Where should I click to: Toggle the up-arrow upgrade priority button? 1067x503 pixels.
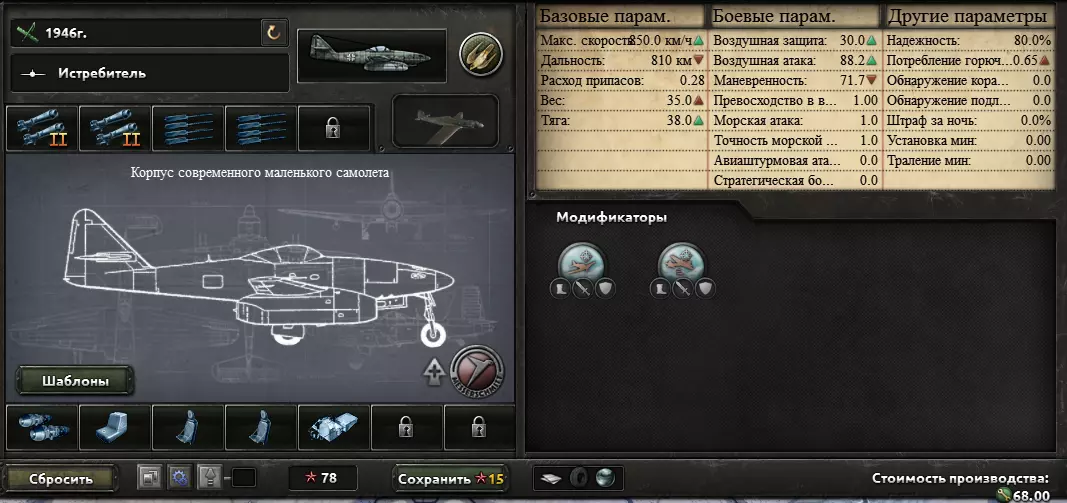[209, 478]
